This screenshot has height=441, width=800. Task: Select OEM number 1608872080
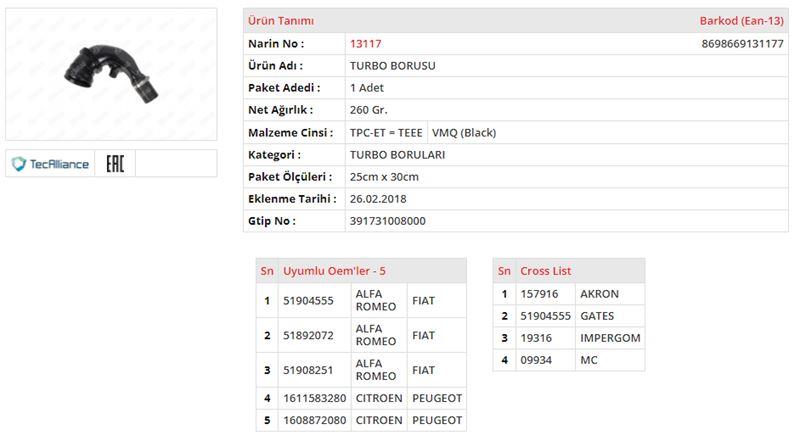tap(314, 420)
